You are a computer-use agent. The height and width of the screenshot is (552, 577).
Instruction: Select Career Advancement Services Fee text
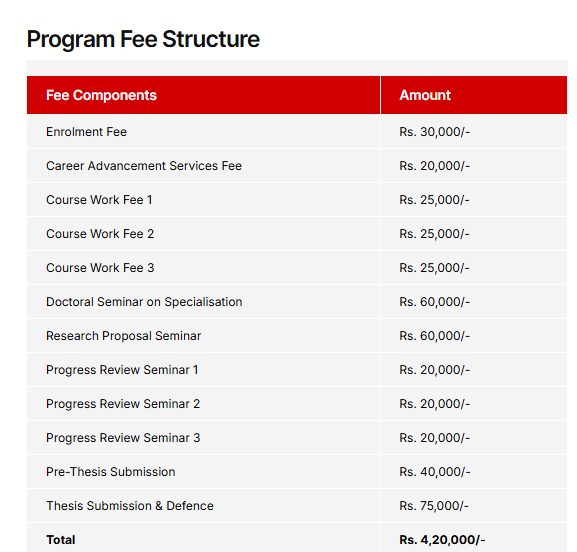(x=144, y=166)
